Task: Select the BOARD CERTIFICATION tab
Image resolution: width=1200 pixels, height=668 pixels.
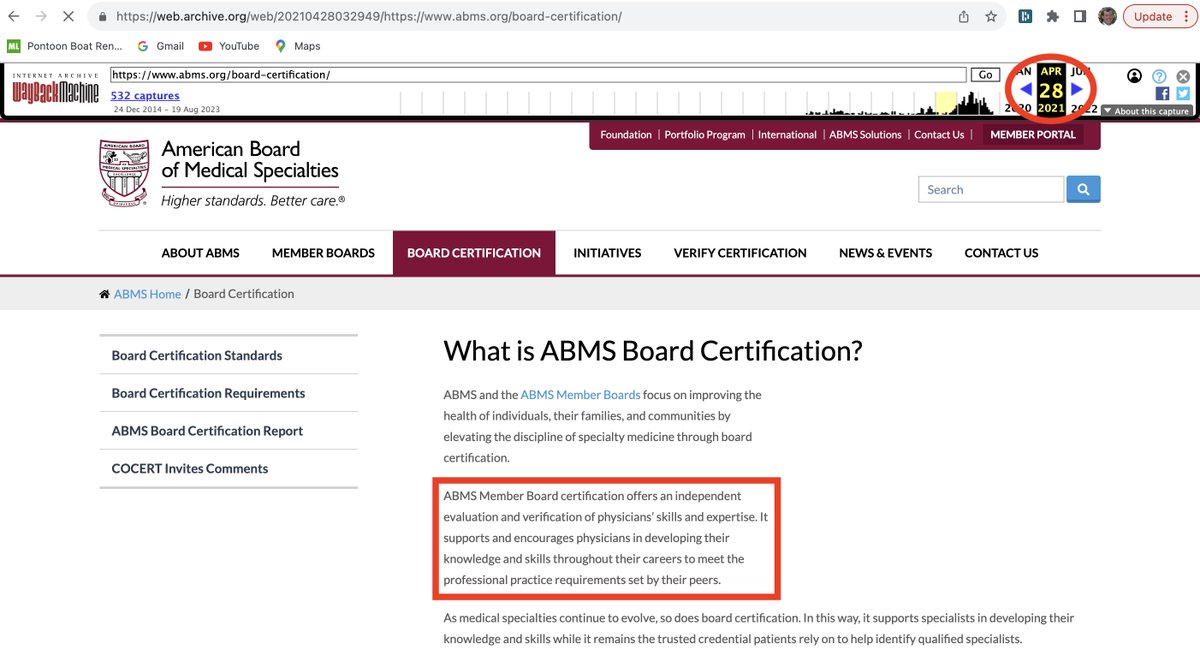Action: coord(474,253)
